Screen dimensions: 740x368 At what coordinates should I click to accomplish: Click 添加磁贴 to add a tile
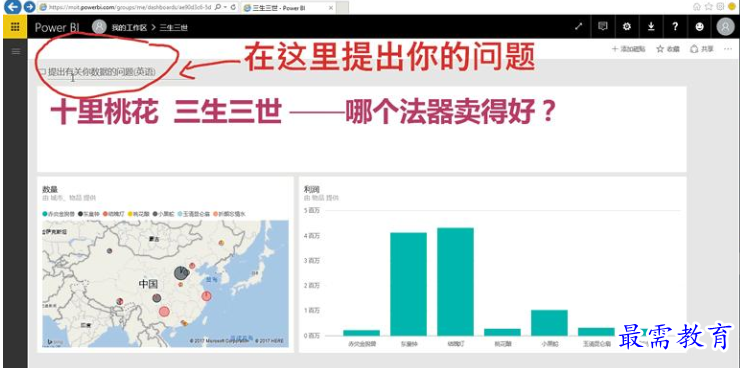tap(628, 49)
